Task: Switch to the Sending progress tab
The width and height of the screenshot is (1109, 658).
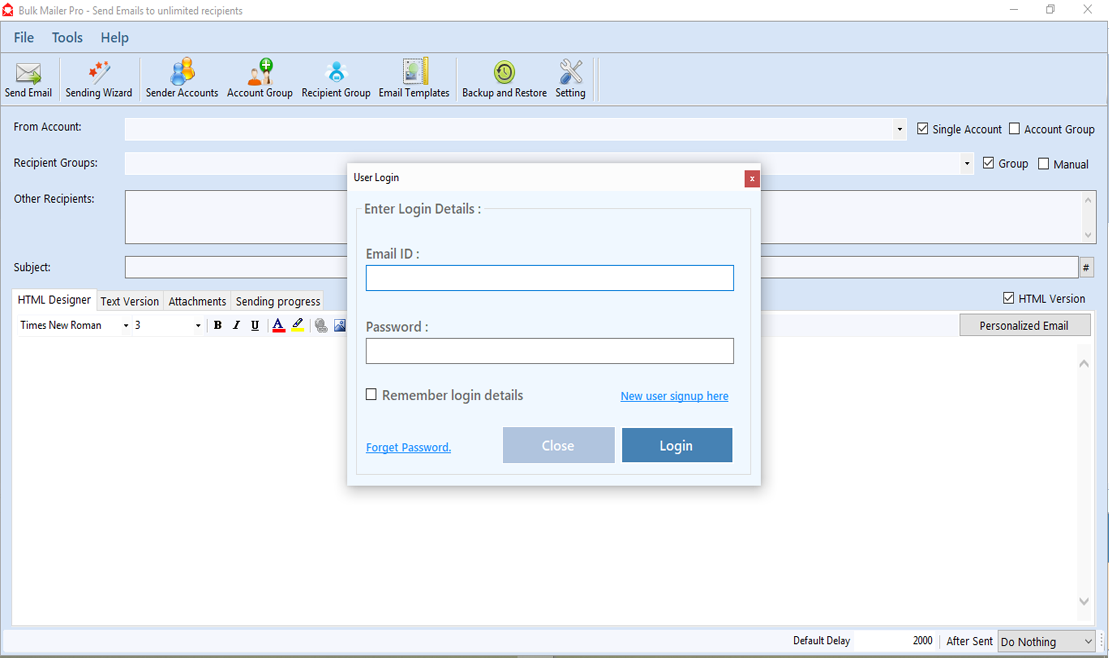Action: [x=278, y=301]
